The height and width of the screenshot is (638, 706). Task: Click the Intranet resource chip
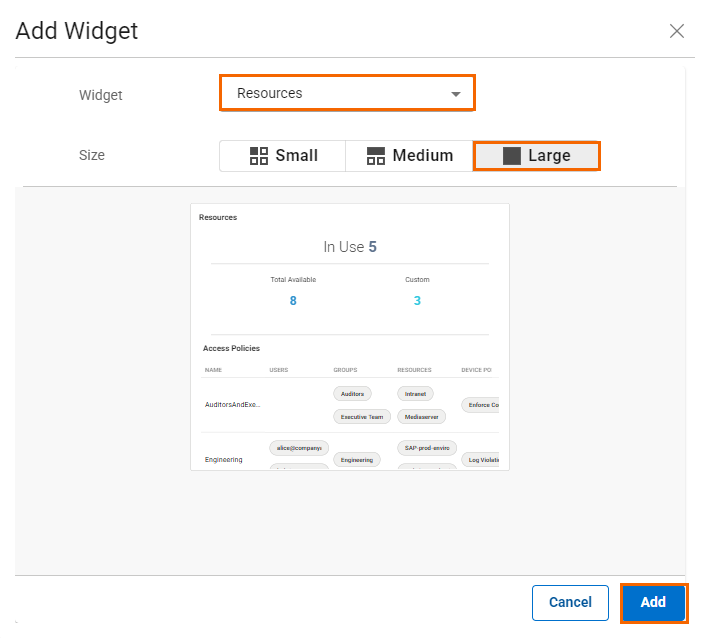tap(415, 394)
